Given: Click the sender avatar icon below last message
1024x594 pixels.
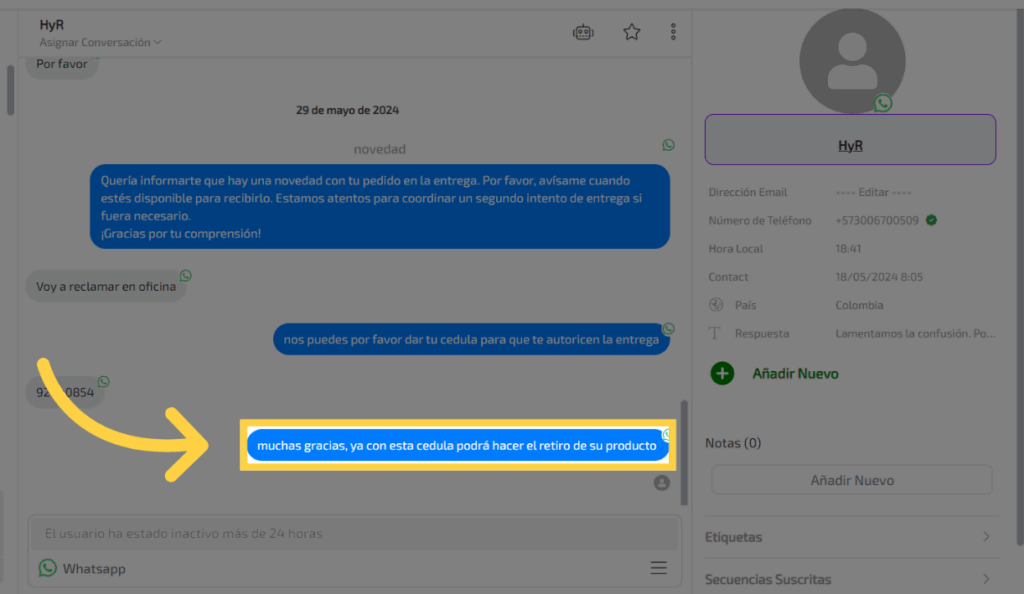Looking at the screenshot, I should [661, 483].
